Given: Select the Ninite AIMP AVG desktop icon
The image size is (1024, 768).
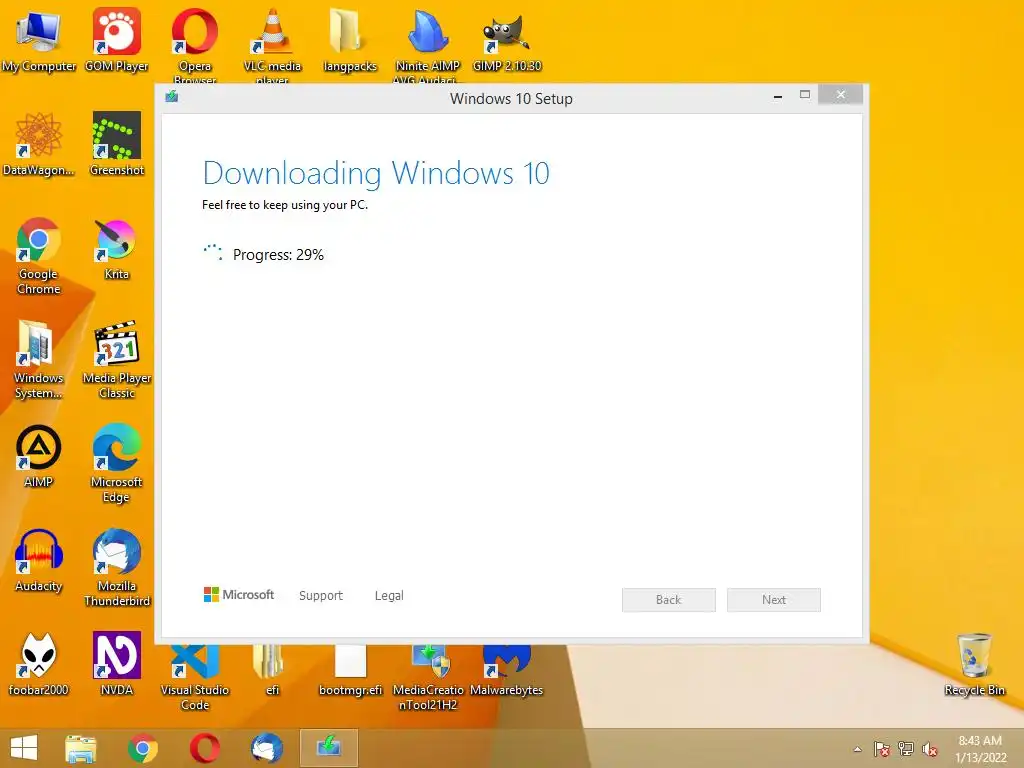Looking at the screenshot, I should coord(427,44).
